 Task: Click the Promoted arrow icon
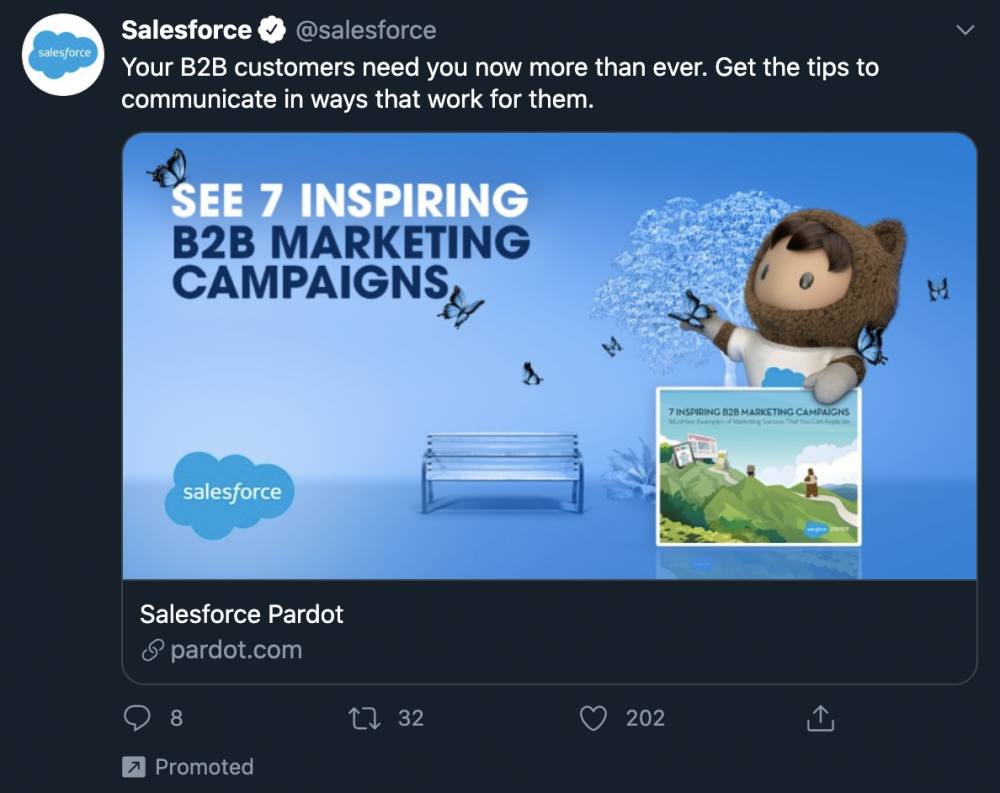[x=132, y=767]
